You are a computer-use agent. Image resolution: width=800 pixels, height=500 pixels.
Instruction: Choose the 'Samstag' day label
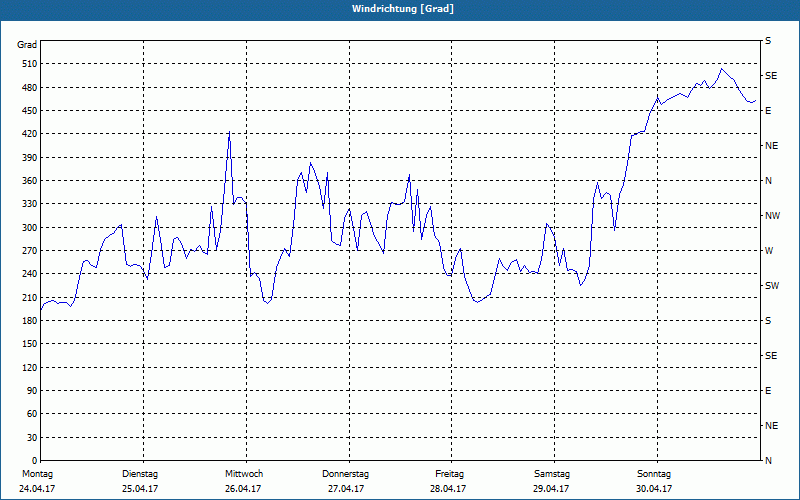click(x=552, y=474)
